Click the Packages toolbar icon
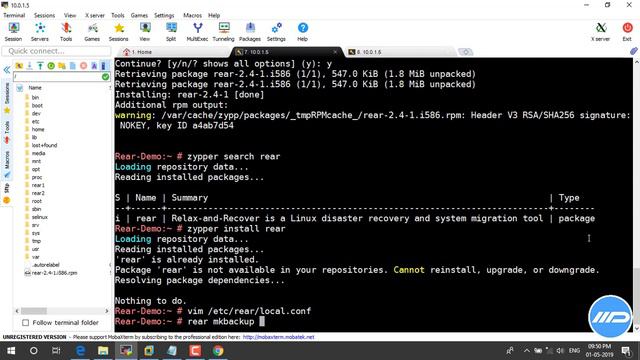640x360 pixels. [250, 32]
